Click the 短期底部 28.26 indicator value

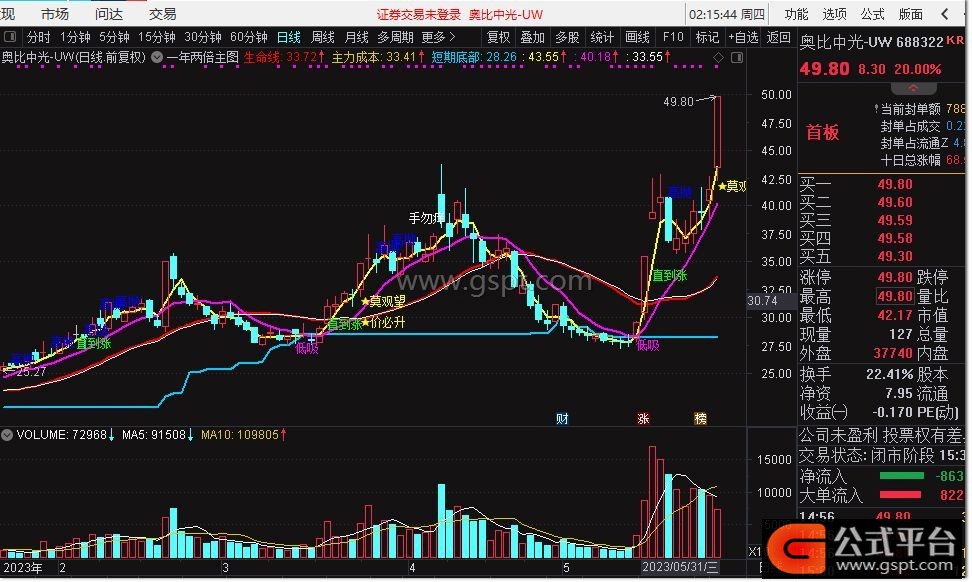474,58
